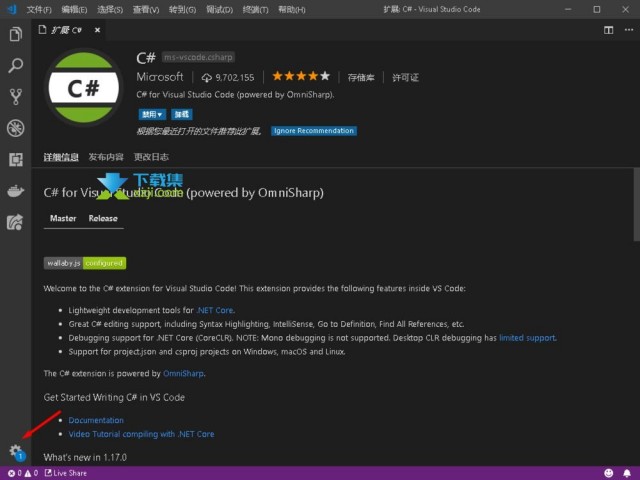Open the .NET Core link
The width and height of the screenshot is (640, 480).
click(x=215, y=310)
